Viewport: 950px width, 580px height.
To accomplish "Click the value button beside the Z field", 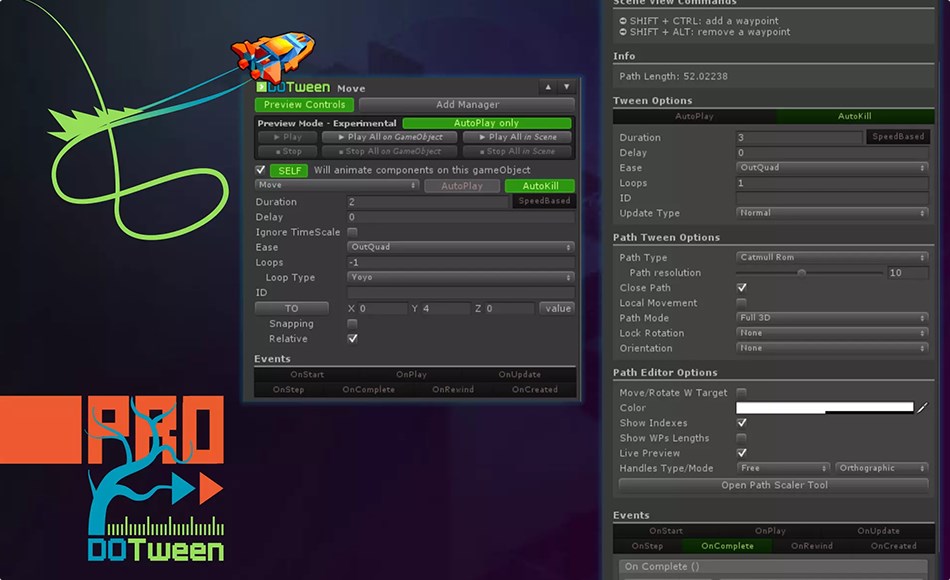I will [557, 307].
